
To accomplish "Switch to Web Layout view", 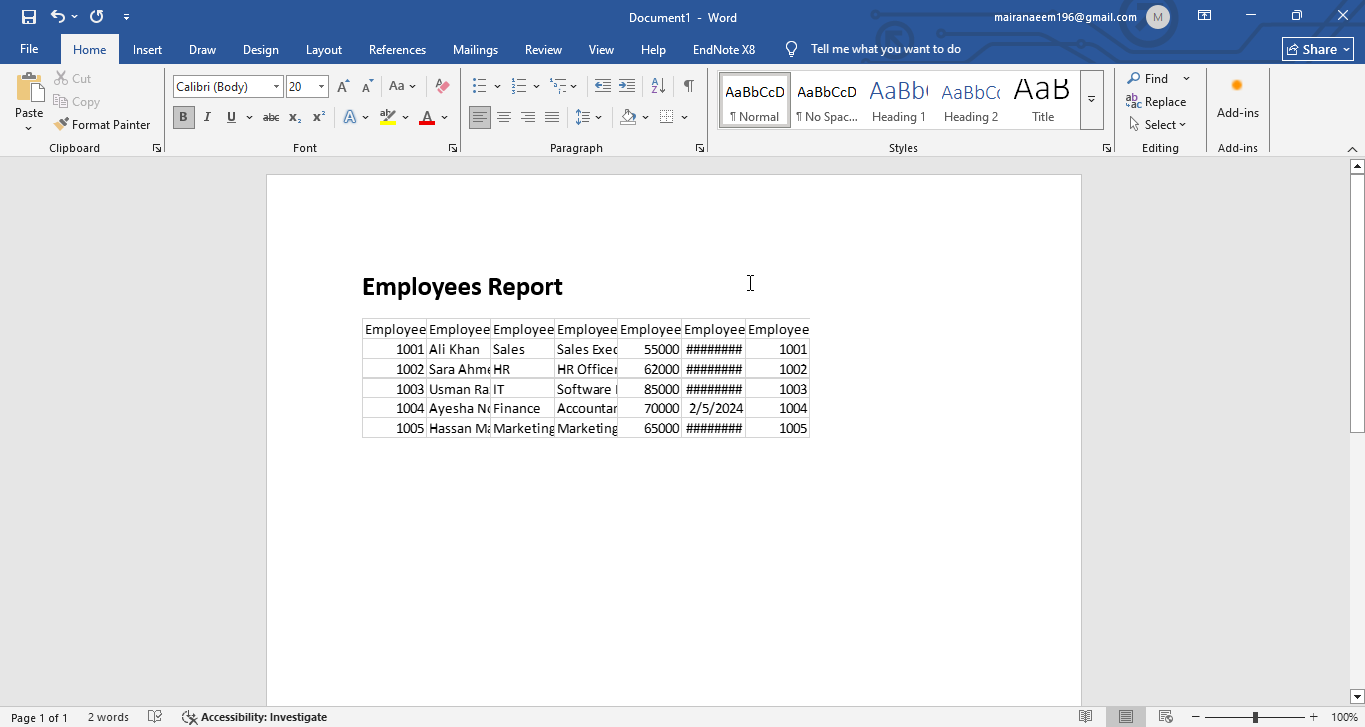I will 1166,717.
